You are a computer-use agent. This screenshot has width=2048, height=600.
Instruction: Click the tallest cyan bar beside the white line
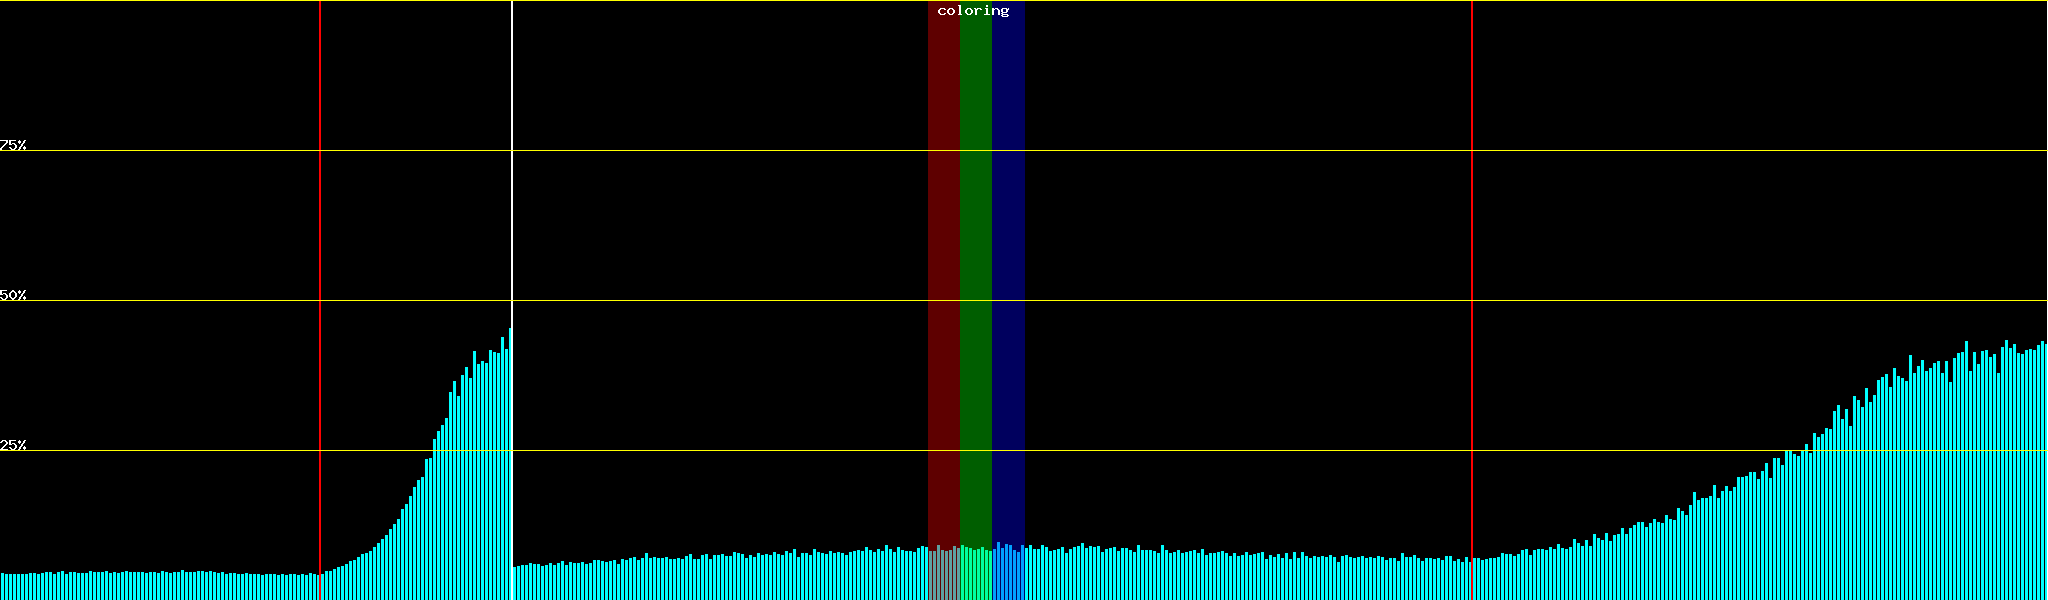[x=509, y=460]
